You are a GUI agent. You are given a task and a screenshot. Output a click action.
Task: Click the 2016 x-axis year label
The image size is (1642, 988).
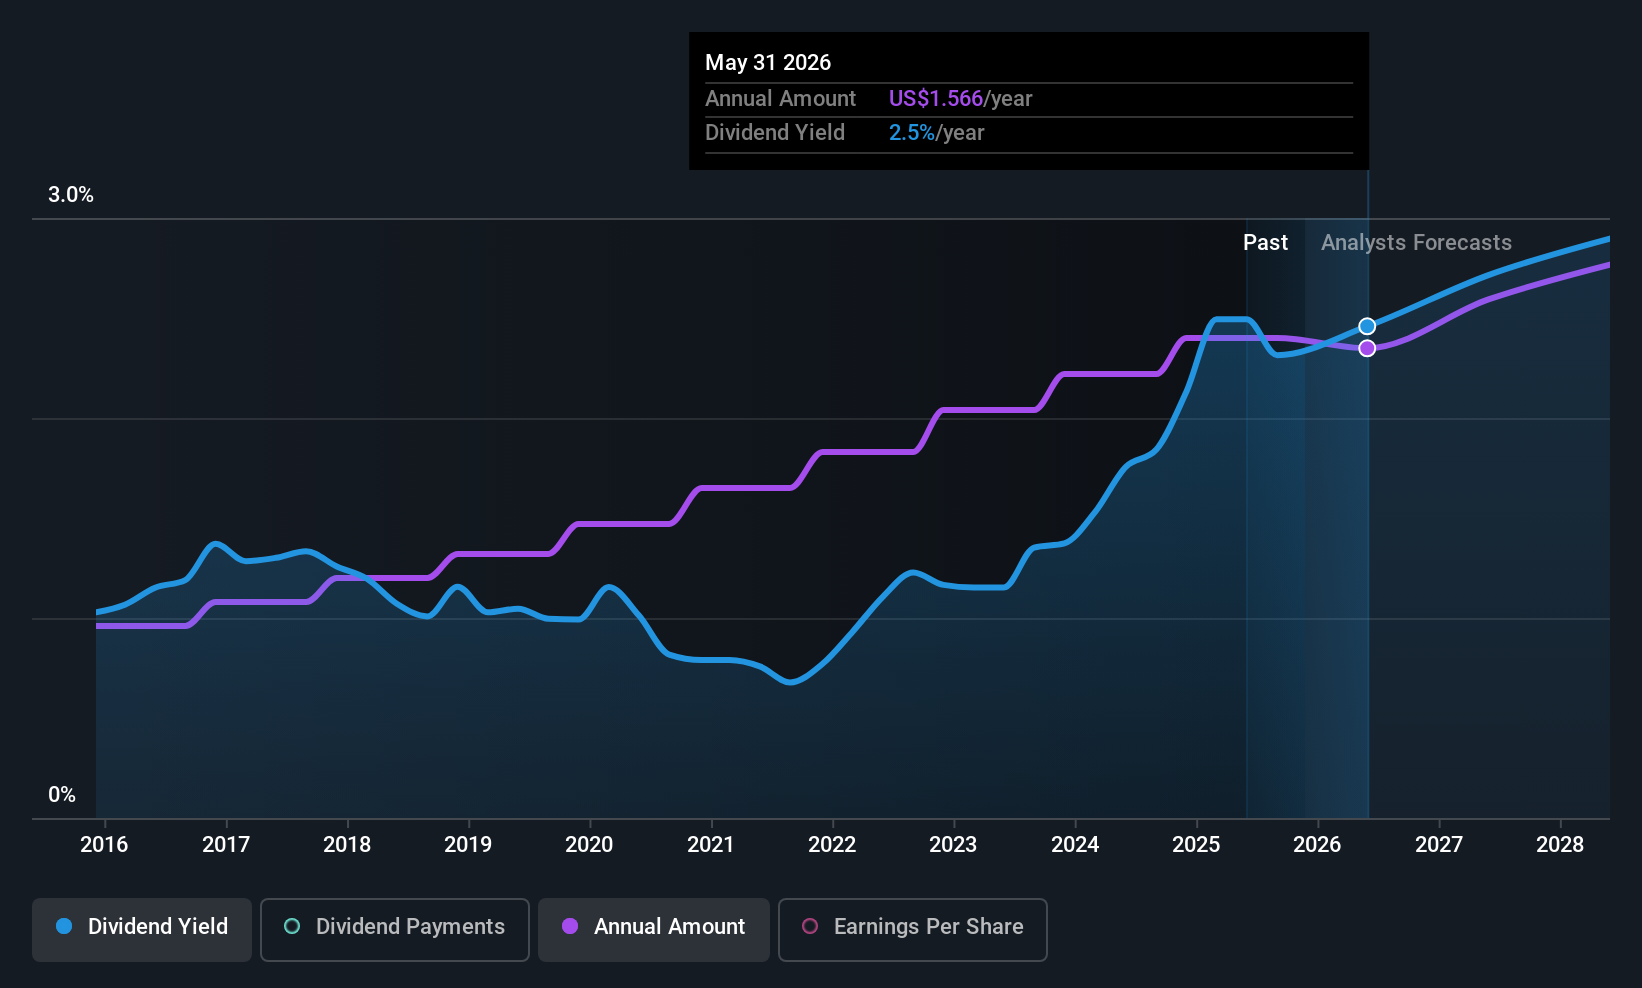coord(104,845)
